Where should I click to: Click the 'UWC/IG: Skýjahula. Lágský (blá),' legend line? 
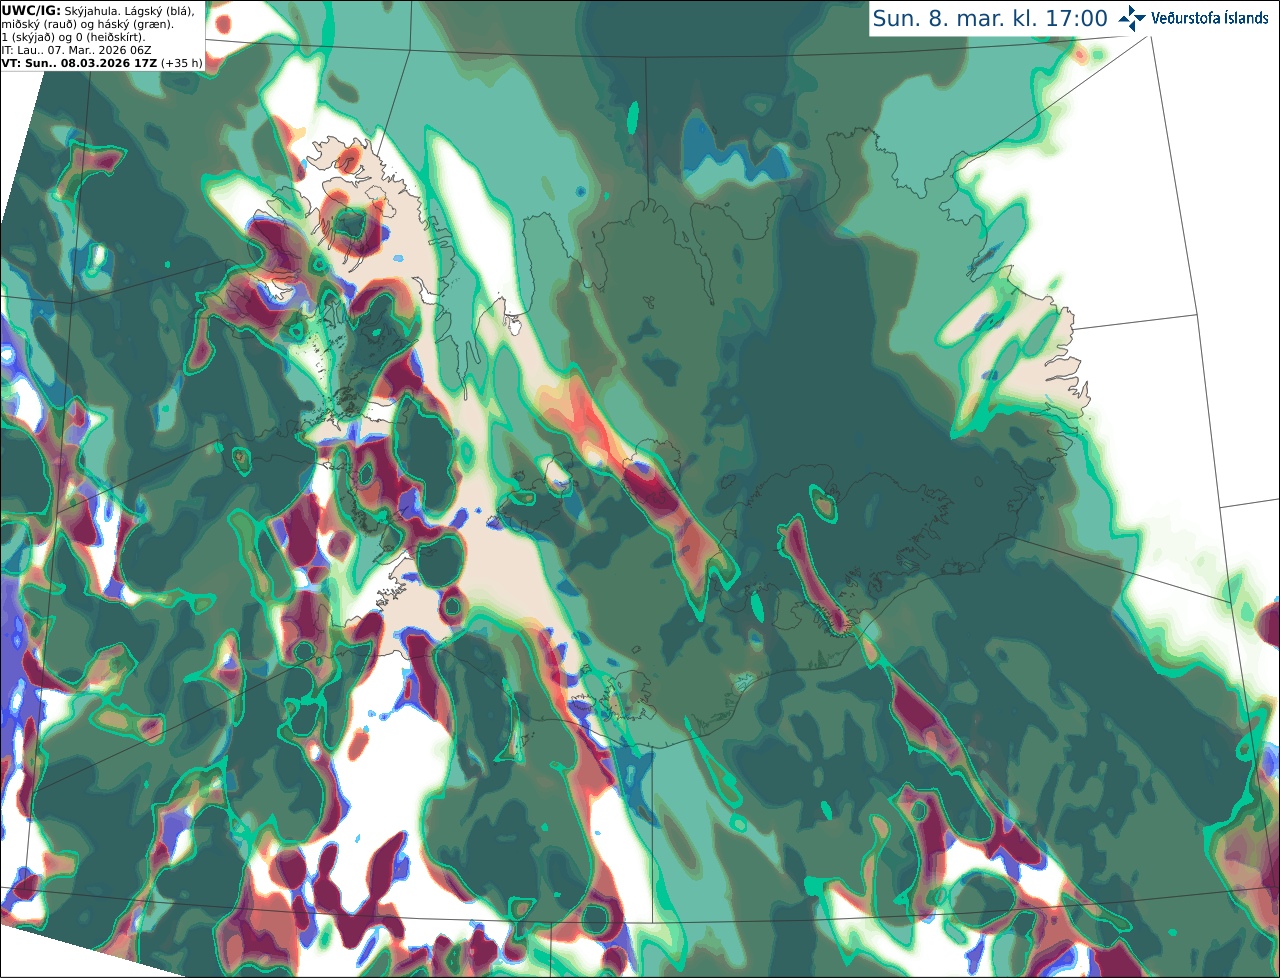pyautogui.click(x=98, y=11)
